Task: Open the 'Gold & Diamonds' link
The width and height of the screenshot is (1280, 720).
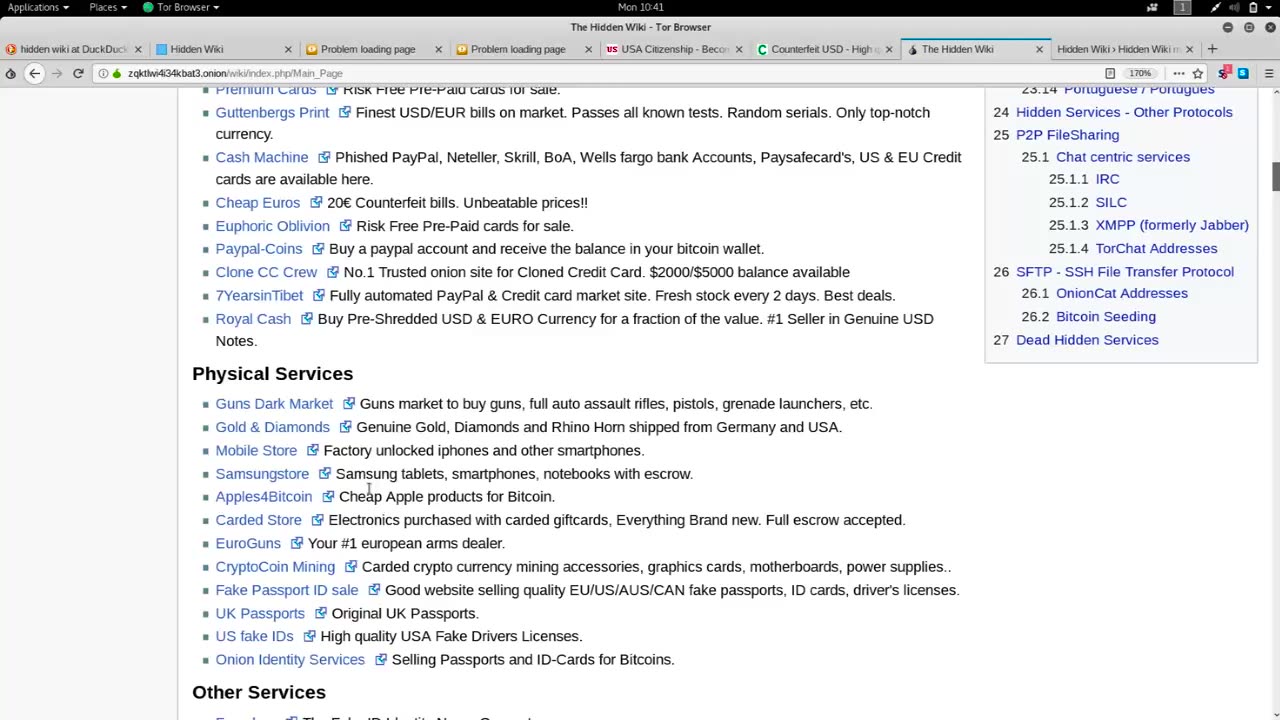Action: coord(272,427)
